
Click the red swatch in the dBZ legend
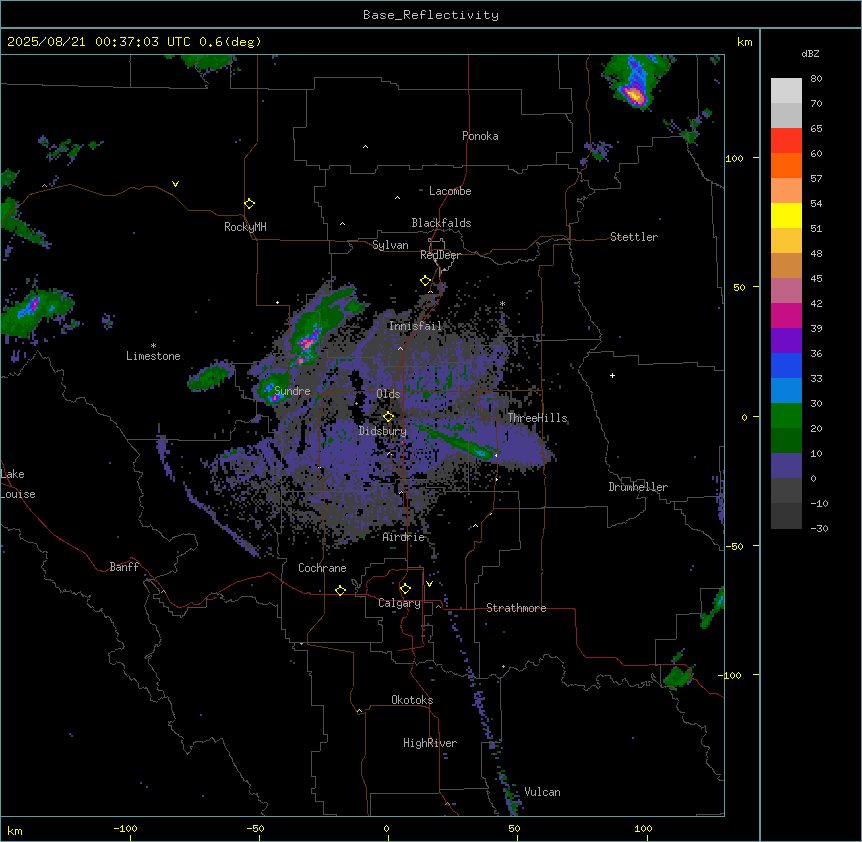point(786,141)
